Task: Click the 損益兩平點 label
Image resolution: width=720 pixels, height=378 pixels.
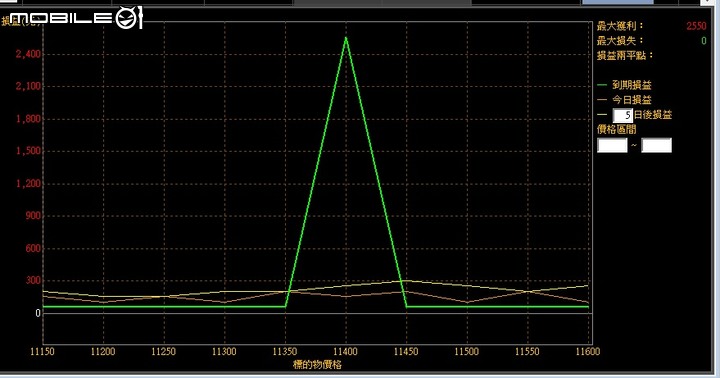Action: 625,56
